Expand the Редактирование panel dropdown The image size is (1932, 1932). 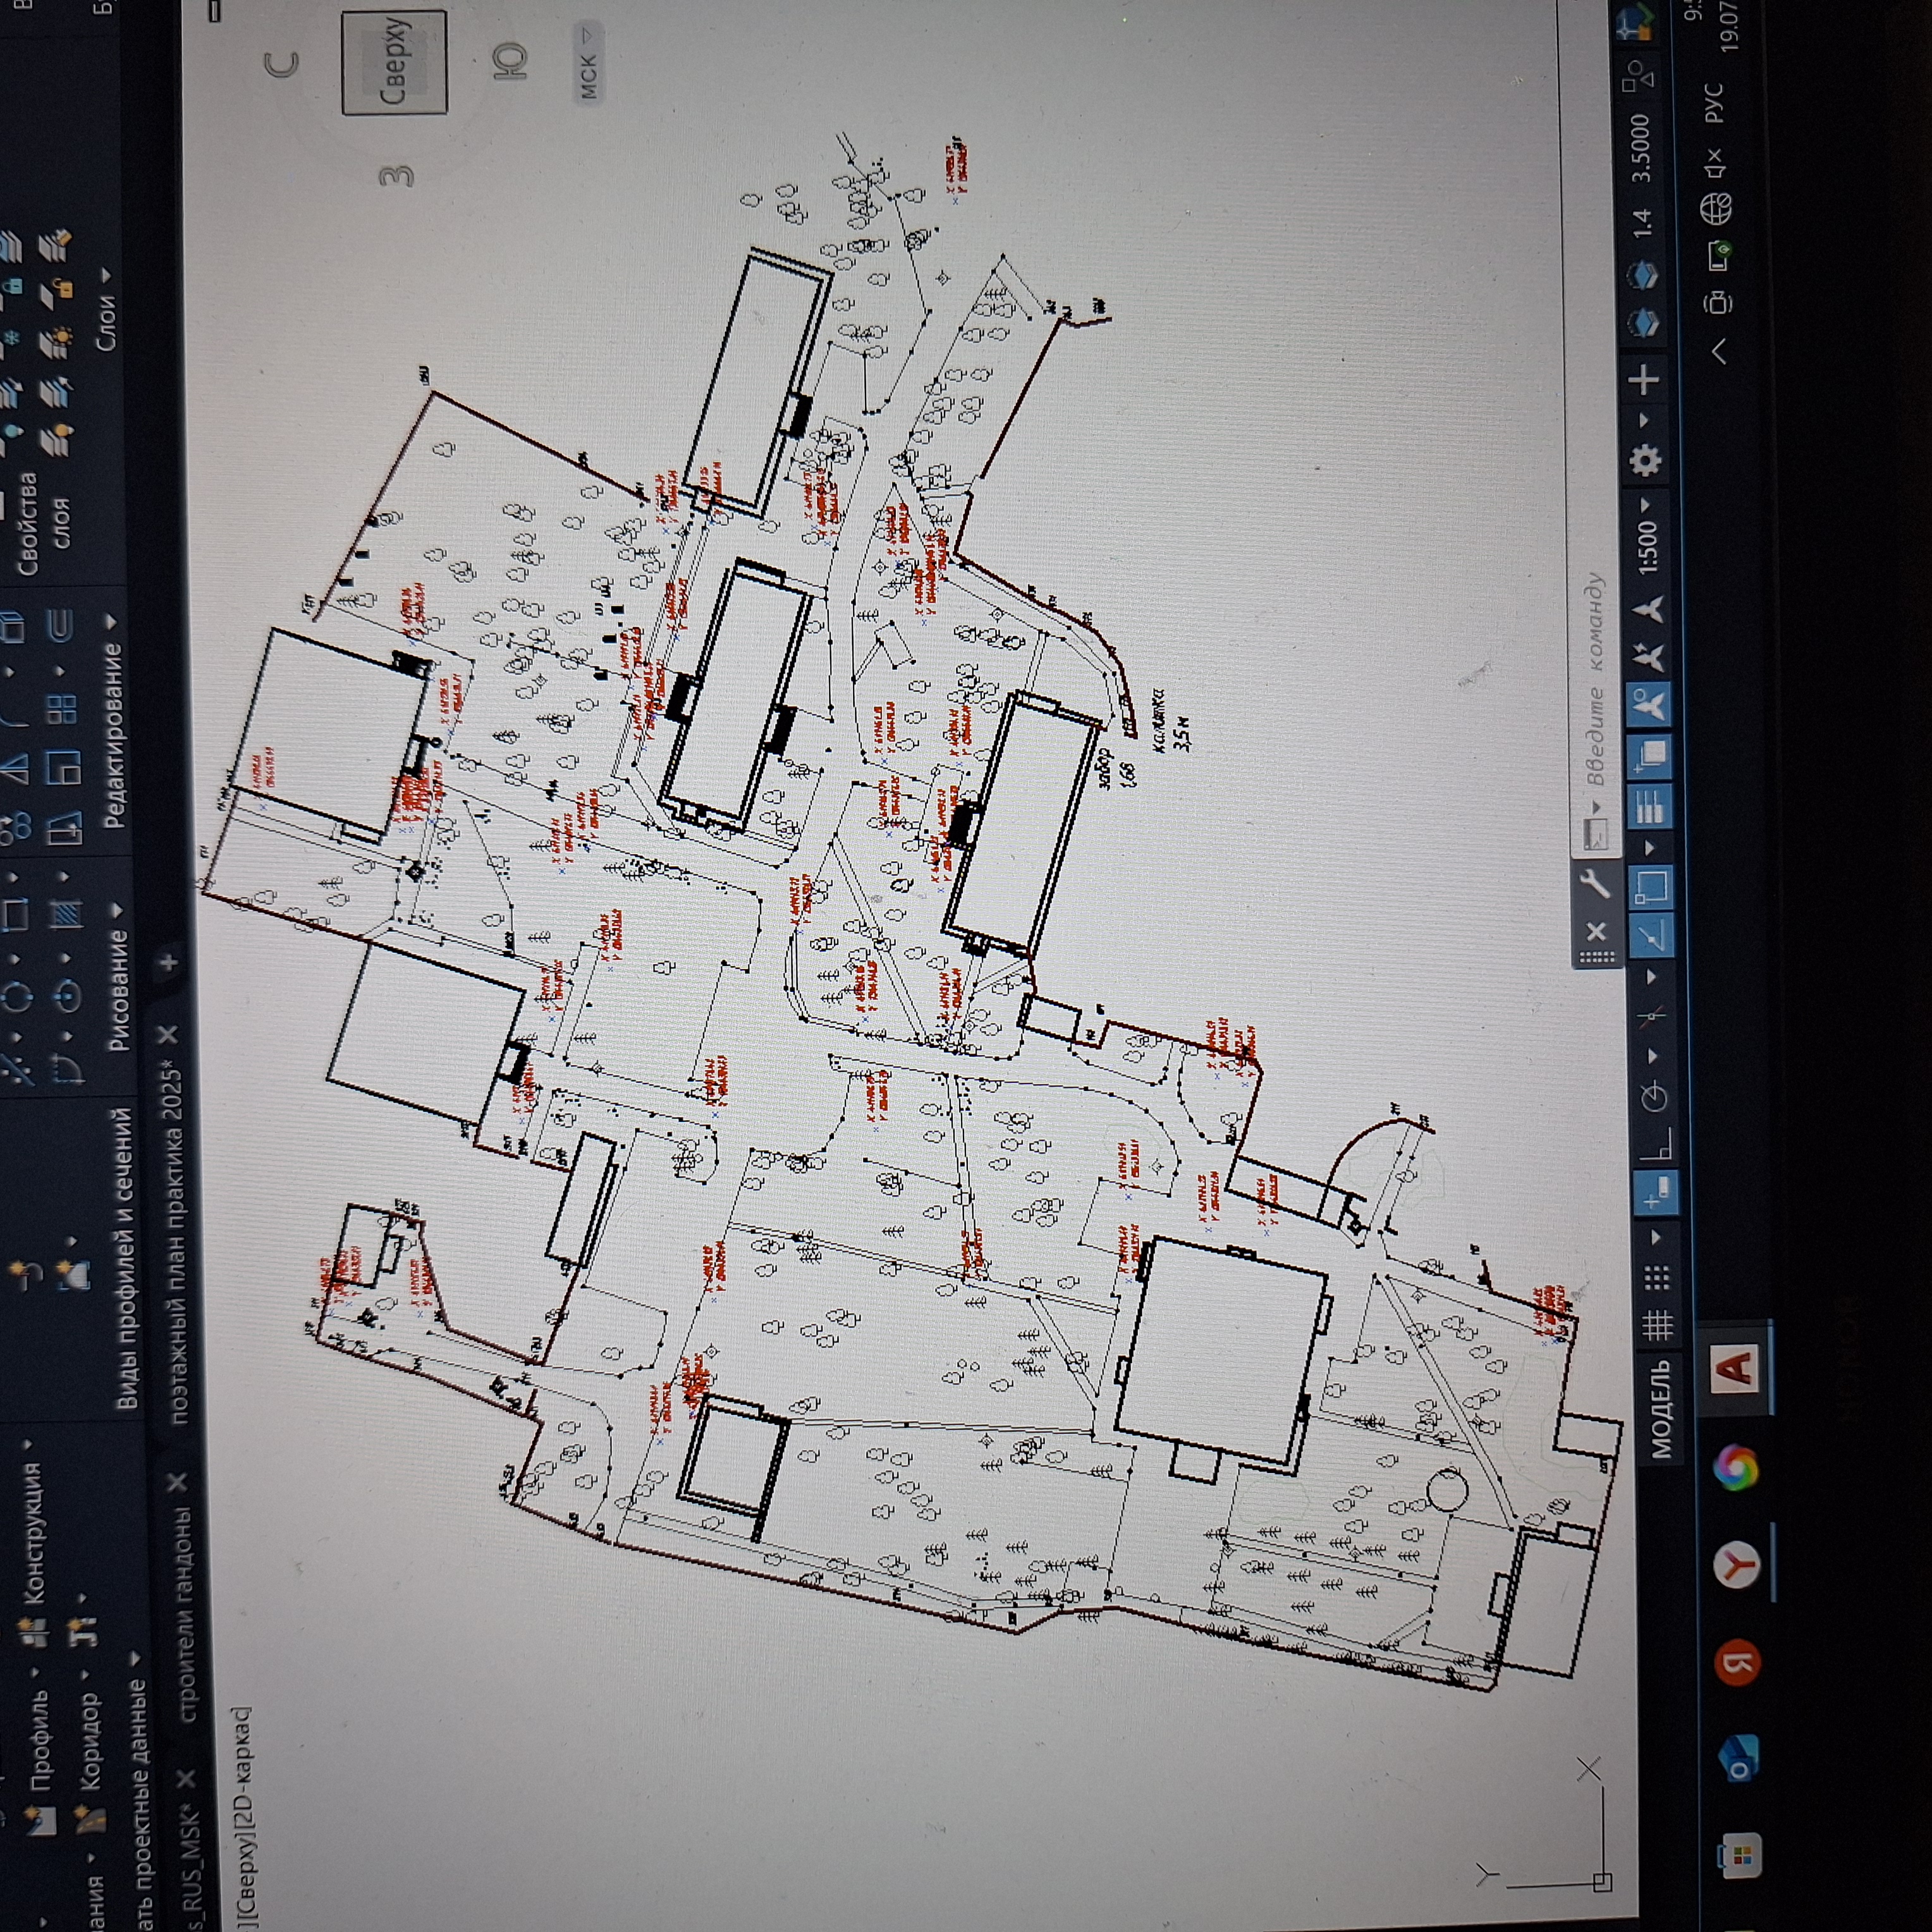(111, 622)
